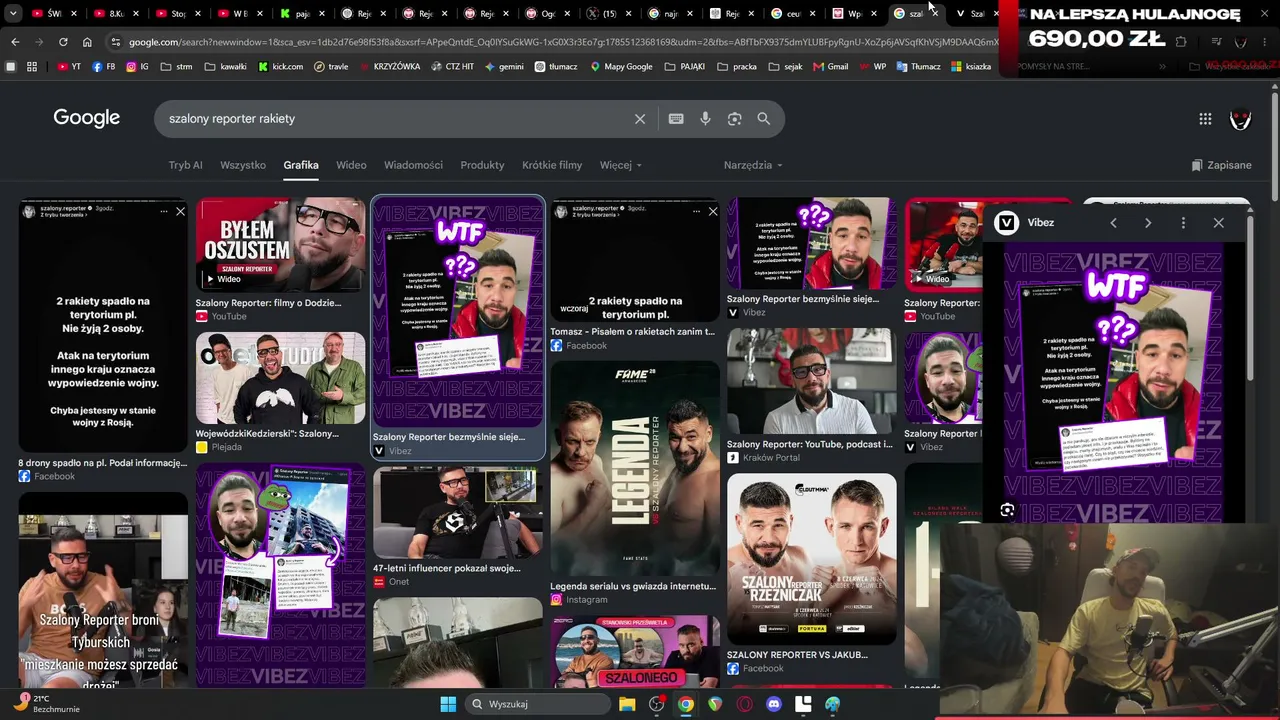Show the next image in Vibez preview
Viewport: 1280px width, 720px height.
(x=1148, y=223)
